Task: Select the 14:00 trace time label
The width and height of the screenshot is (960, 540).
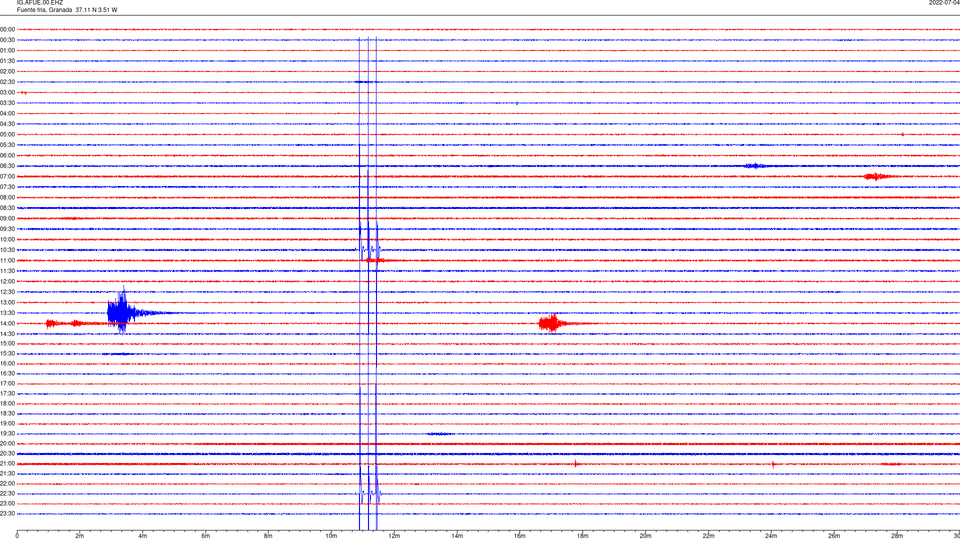Action: (x=7, y=323)
